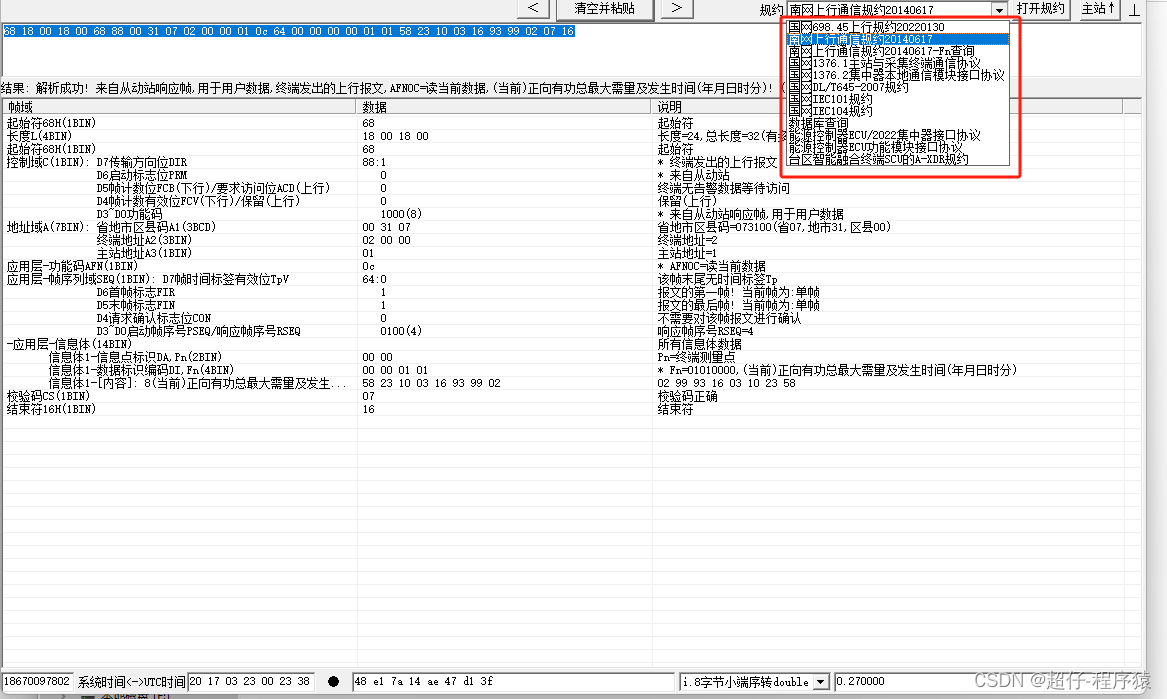
Task: Select the D4帧计数有效位FCV row
Action: pyautogui.click(x=572, y=201)
